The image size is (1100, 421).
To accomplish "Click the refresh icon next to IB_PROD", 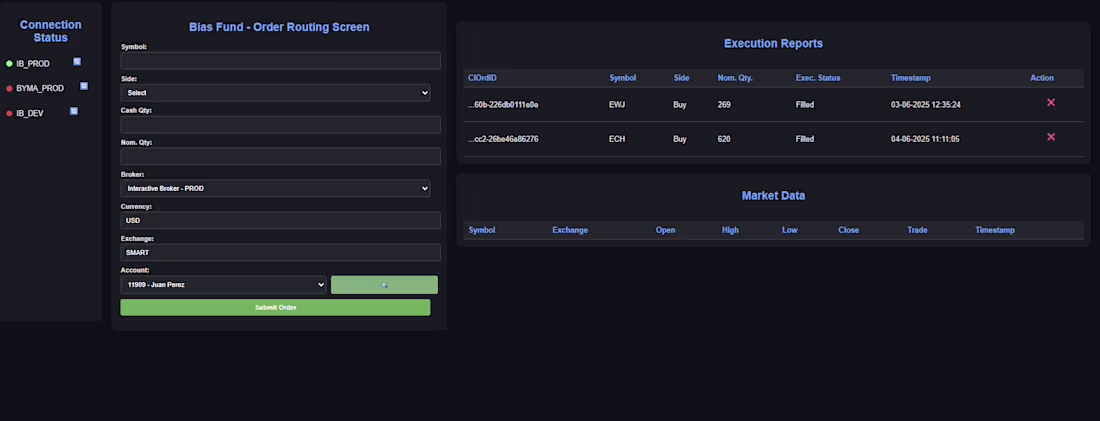I will 77,62.
